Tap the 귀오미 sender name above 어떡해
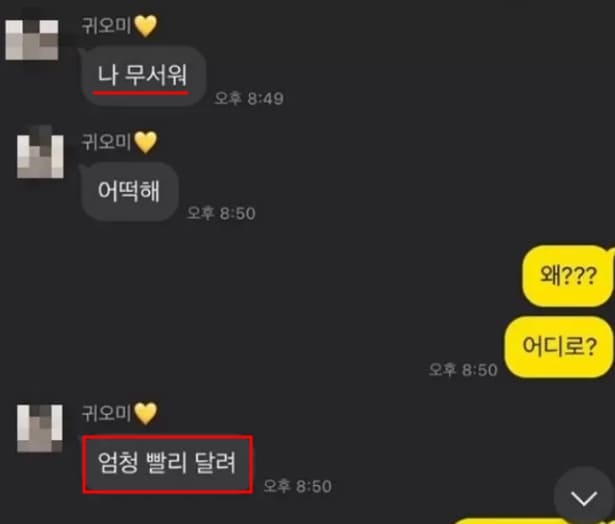This screenshot has width=615, height=524. click(106, 142)
